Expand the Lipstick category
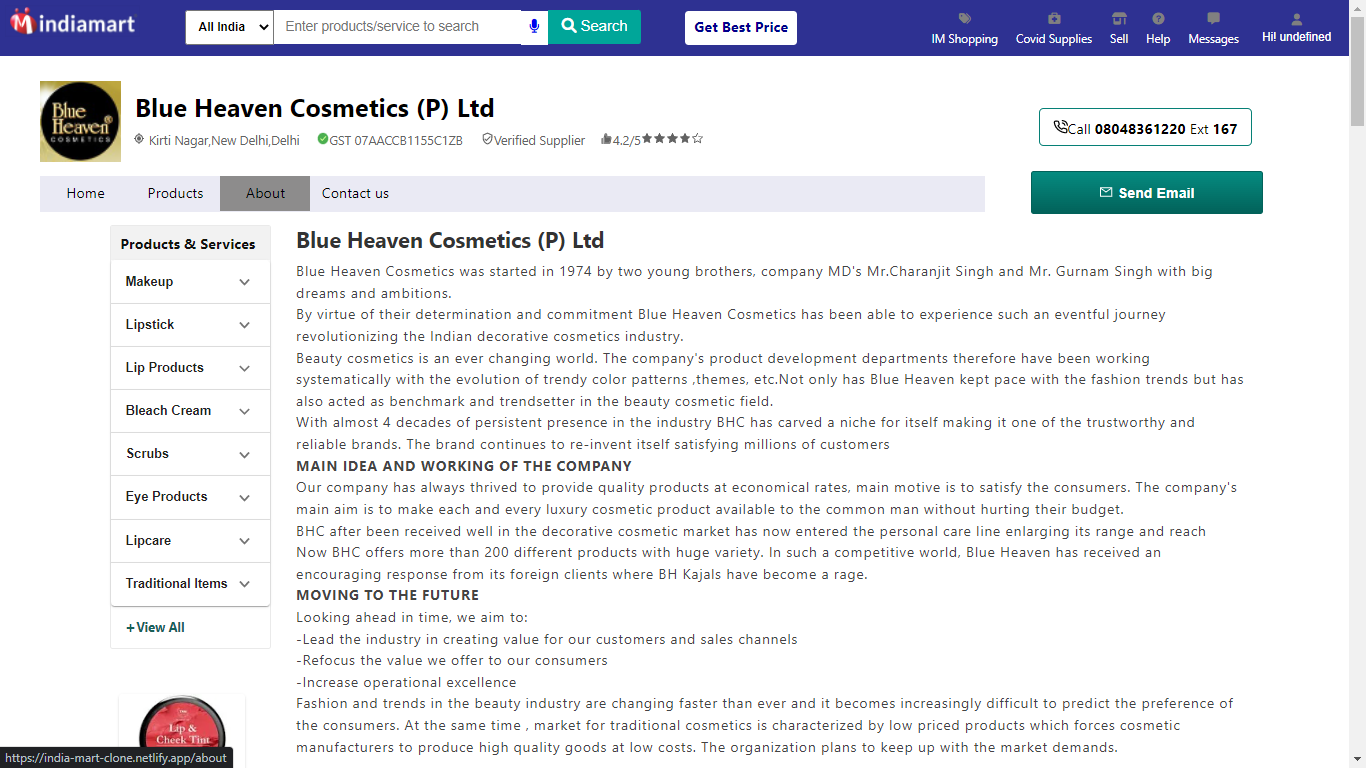Screen dimensions: 1366x768 [x=244, y=325]
